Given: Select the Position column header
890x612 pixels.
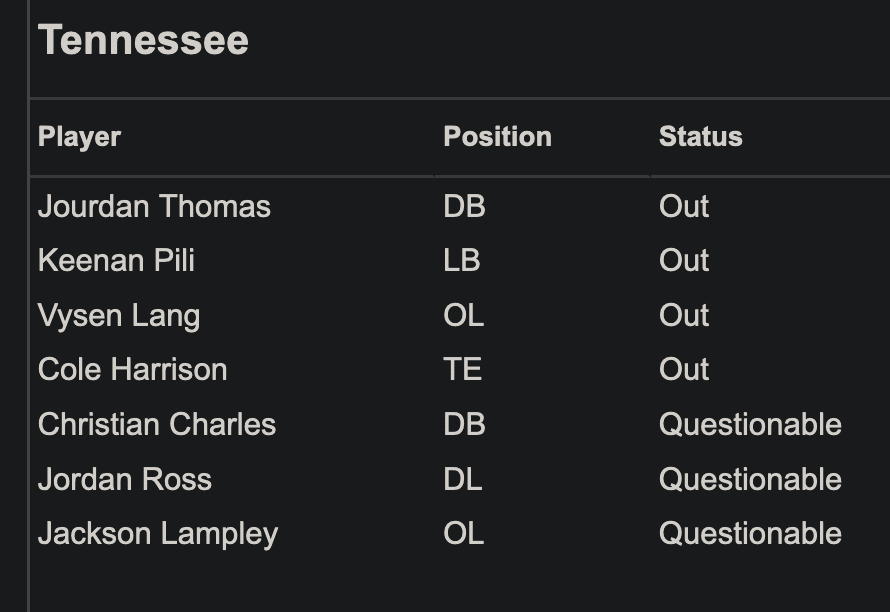Looking at the screenshot, I should 497,137.
